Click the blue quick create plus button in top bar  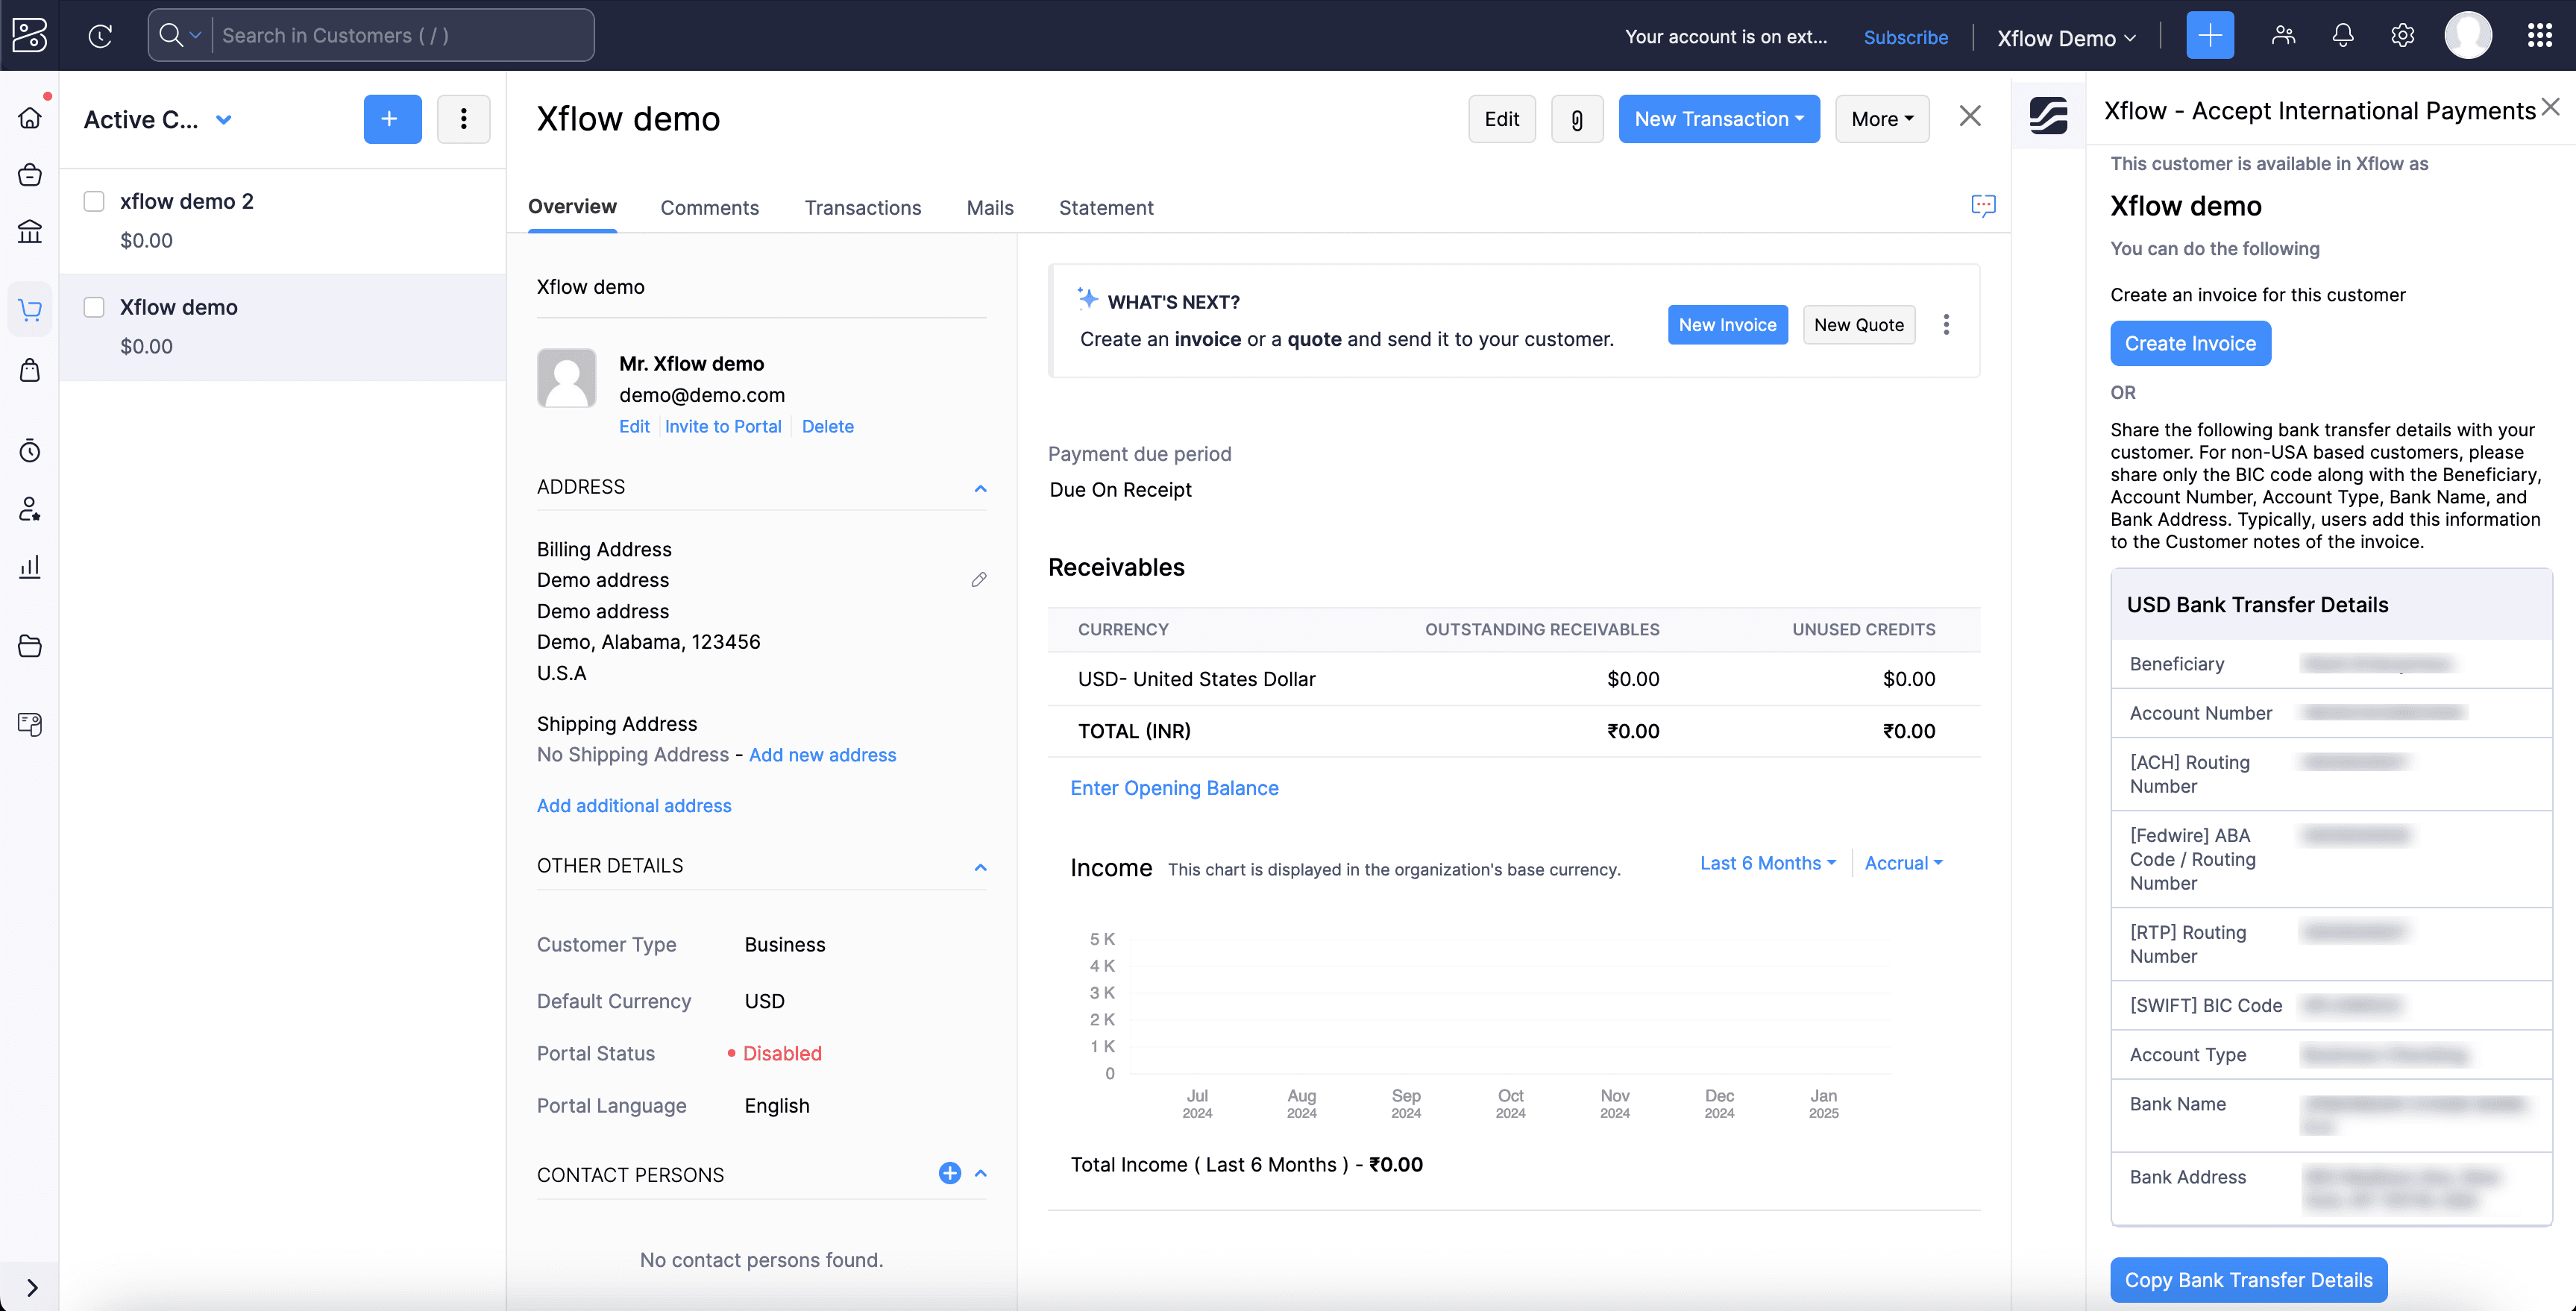(x=2210, y=35)
